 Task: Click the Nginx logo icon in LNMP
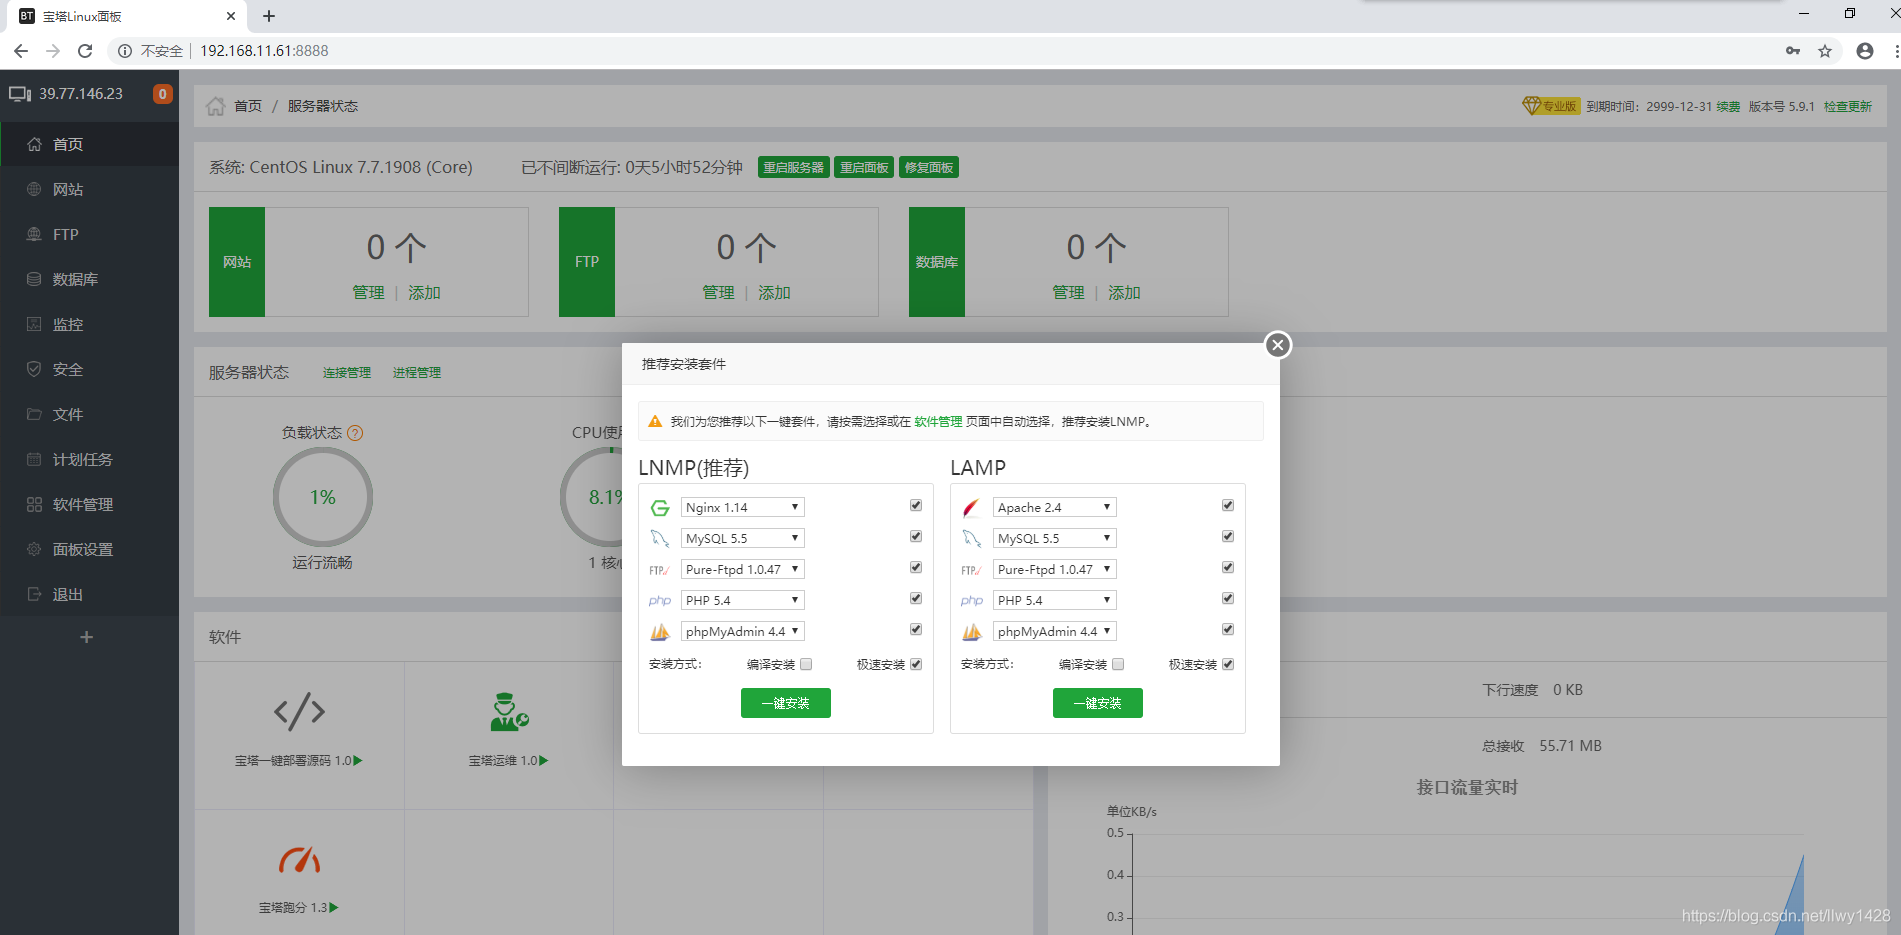(x=660, y=508)
